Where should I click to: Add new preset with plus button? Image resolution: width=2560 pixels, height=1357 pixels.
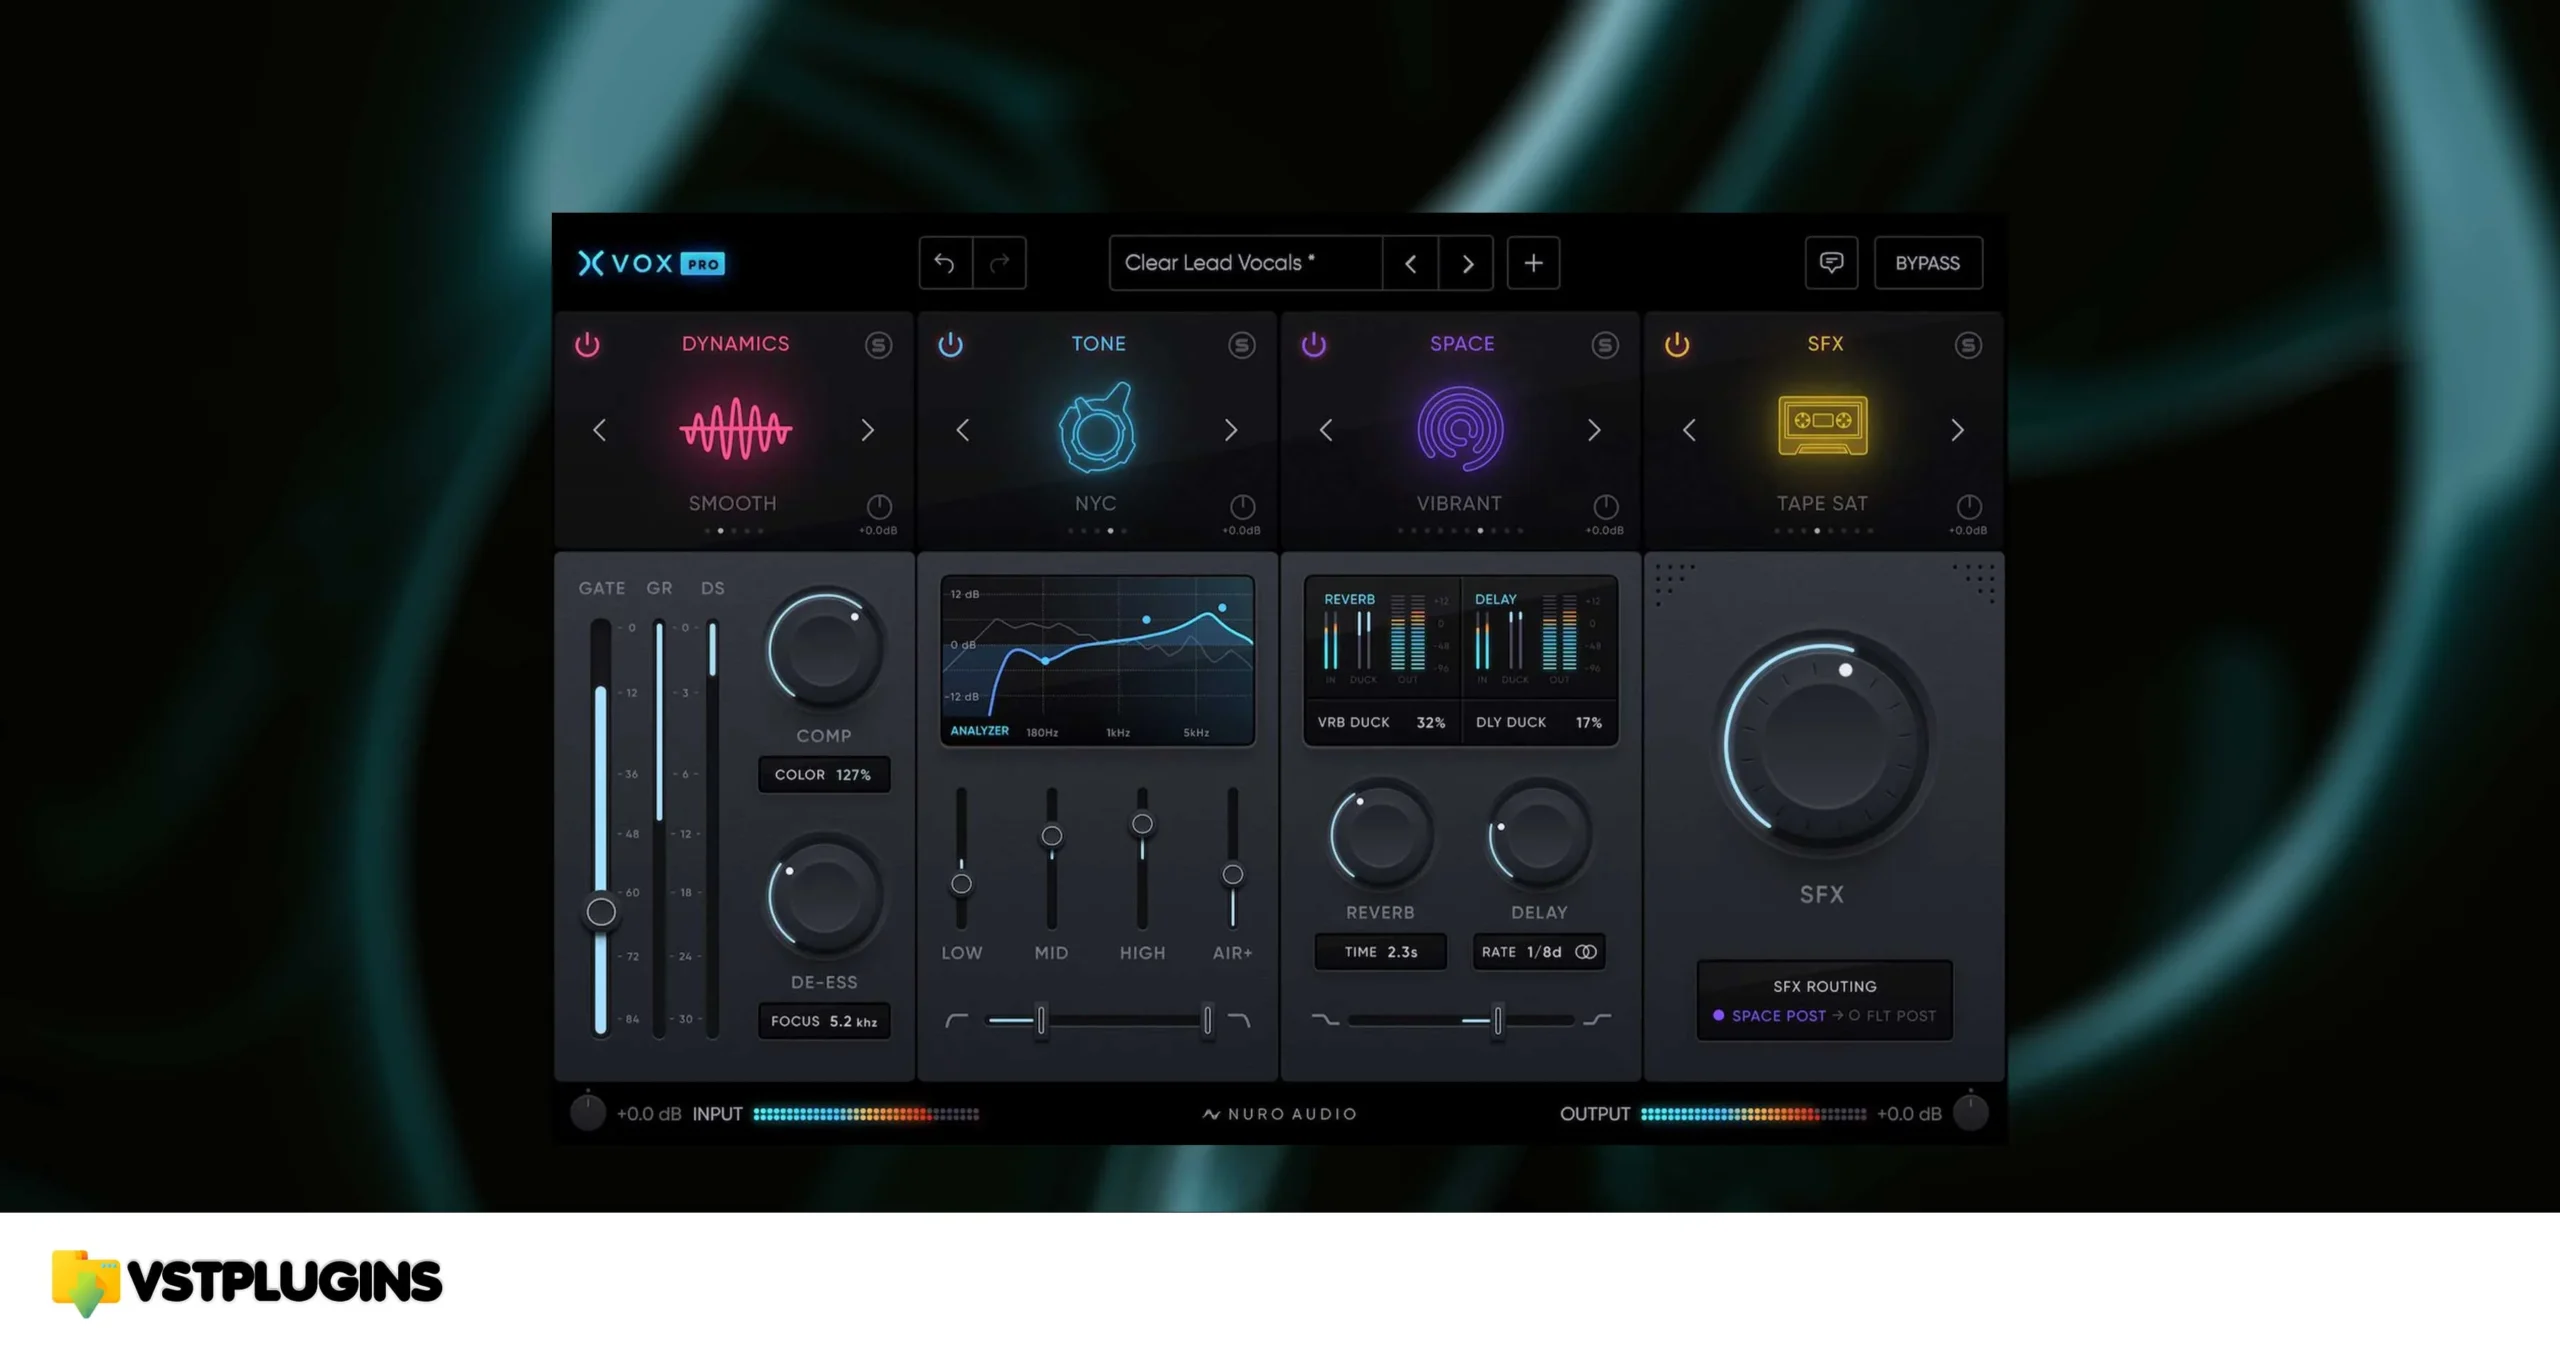[x=1533, y=263]
